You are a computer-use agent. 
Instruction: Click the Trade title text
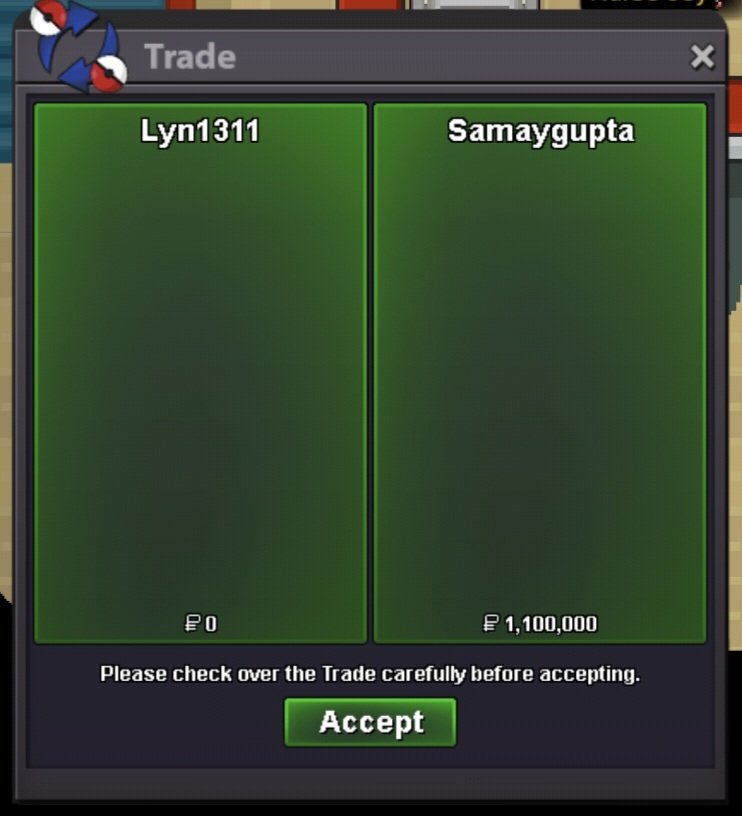tap(190, 57)
